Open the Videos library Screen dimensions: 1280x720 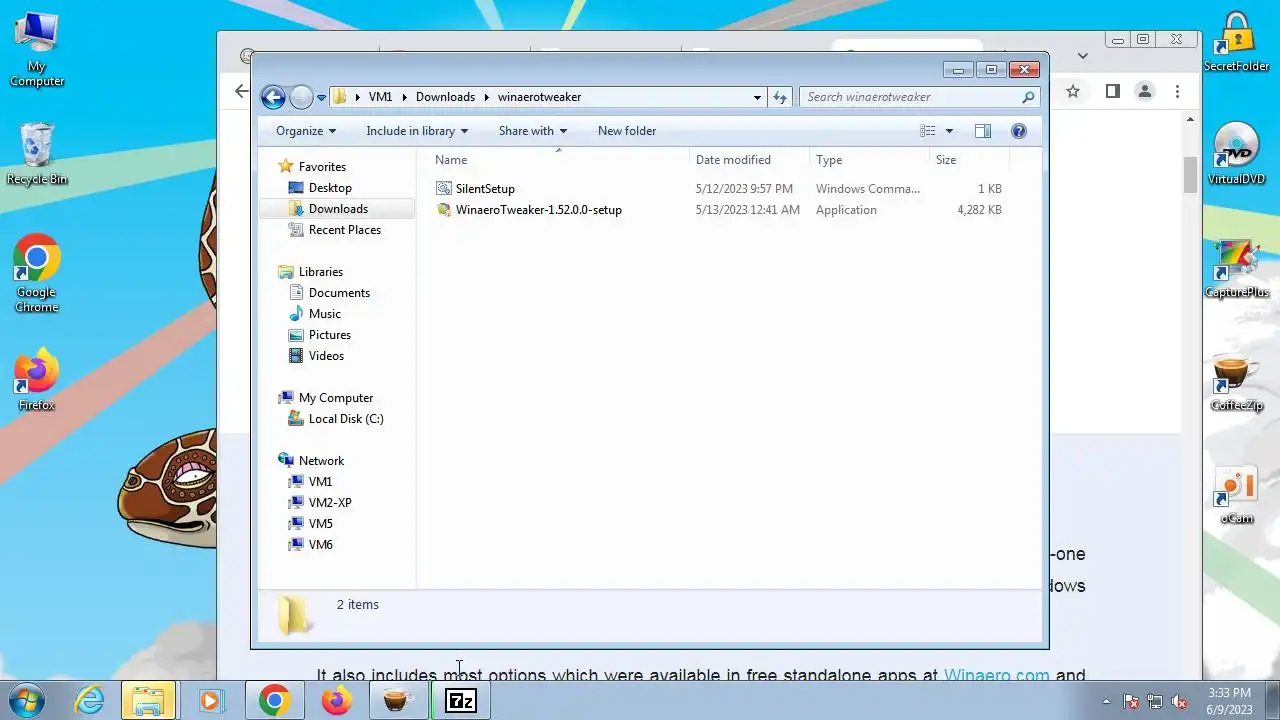point(326,356)
